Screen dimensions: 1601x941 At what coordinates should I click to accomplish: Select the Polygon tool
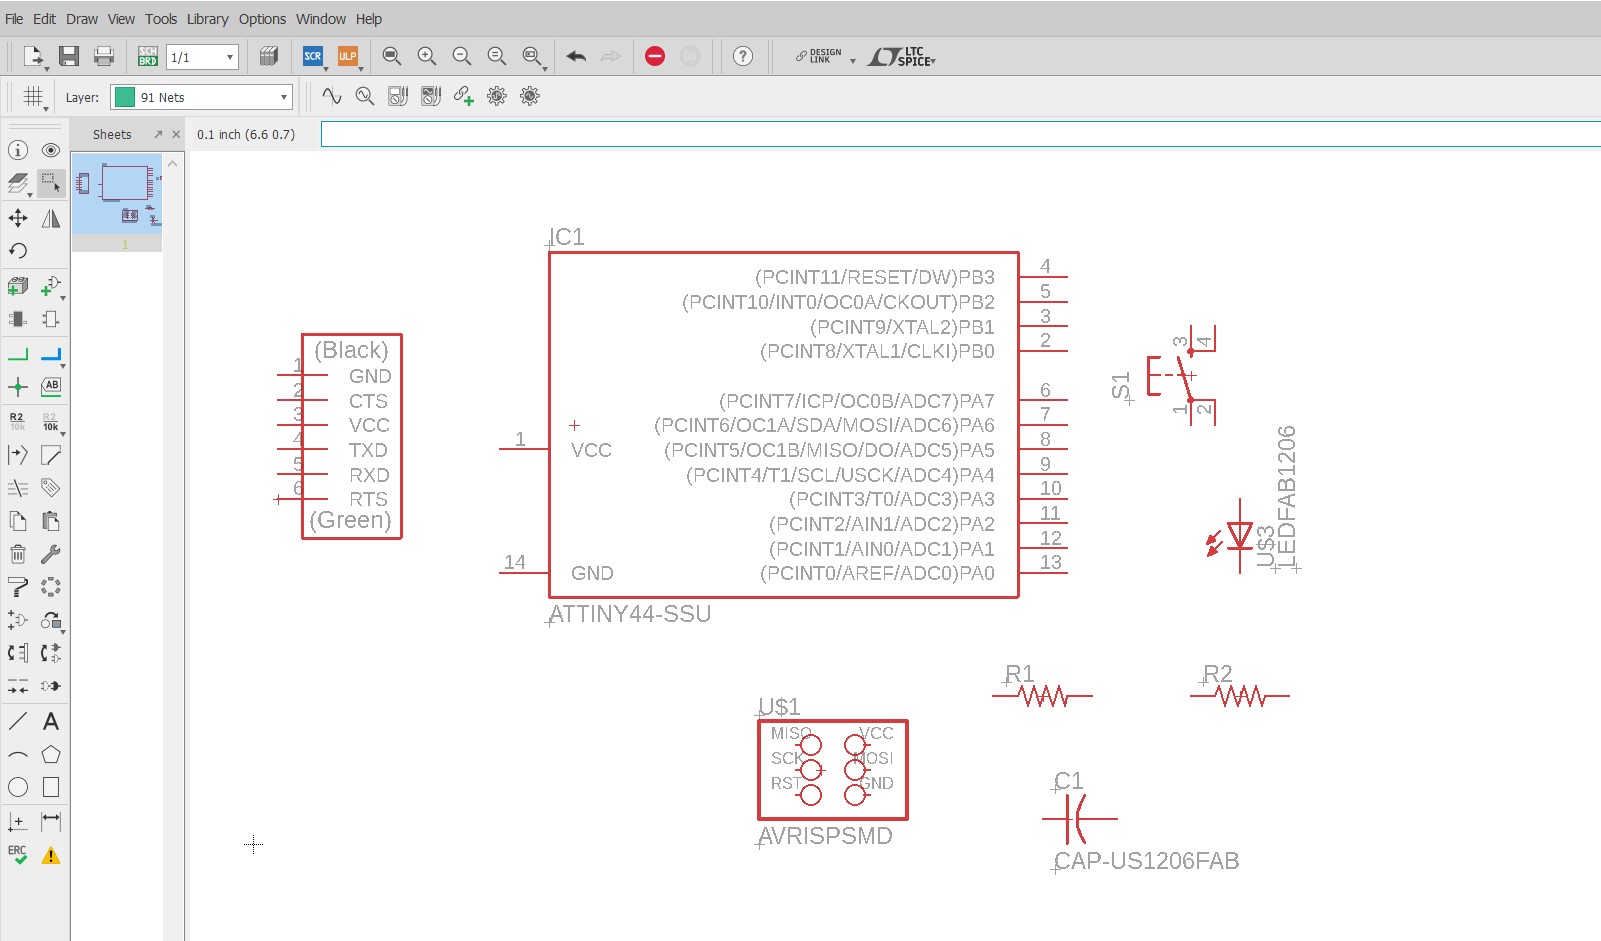(51, 755)
